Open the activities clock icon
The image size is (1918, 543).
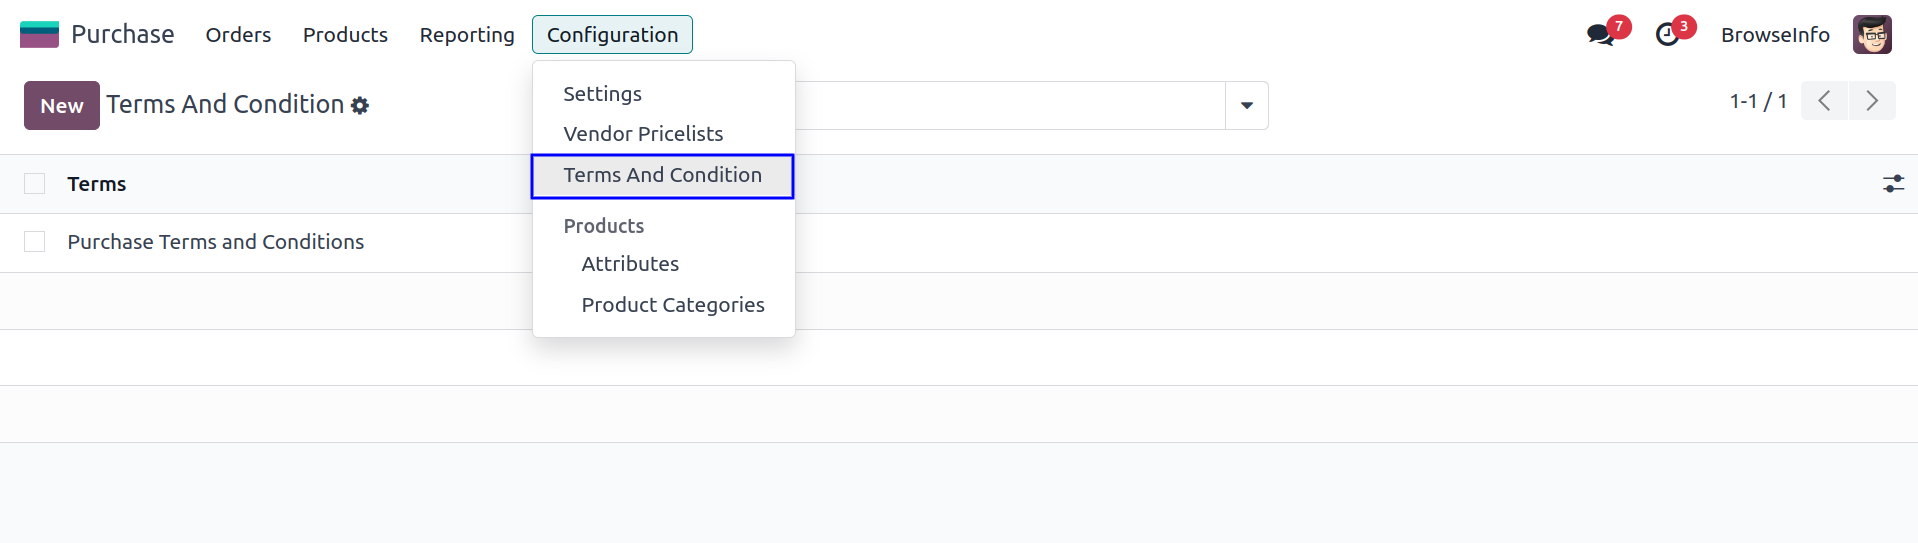pos(1667,35)
